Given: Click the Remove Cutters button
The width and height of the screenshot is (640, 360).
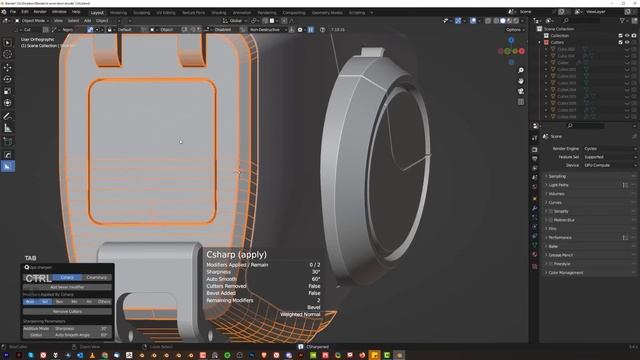Looking at the screenshot, I should tap(67, 311).
